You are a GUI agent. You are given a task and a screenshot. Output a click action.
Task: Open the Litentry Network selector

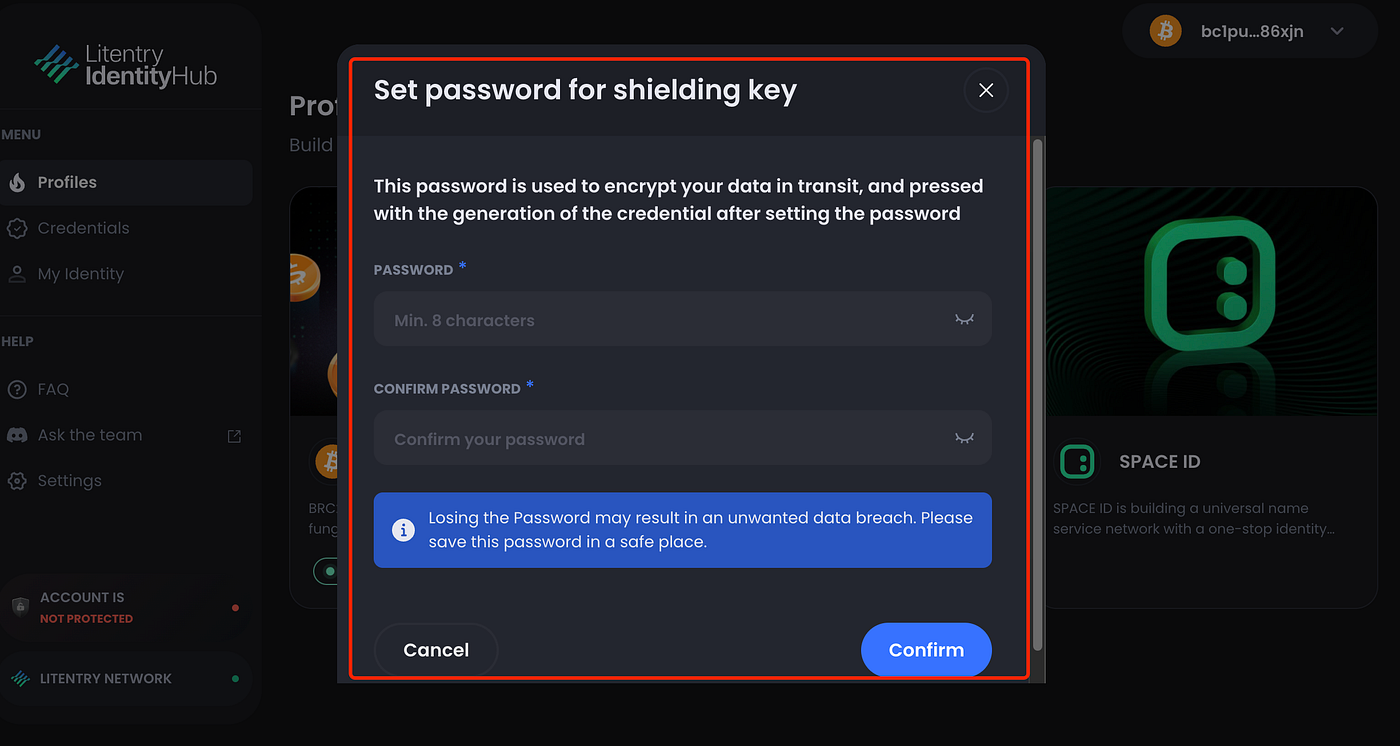[x=125, y=678]
